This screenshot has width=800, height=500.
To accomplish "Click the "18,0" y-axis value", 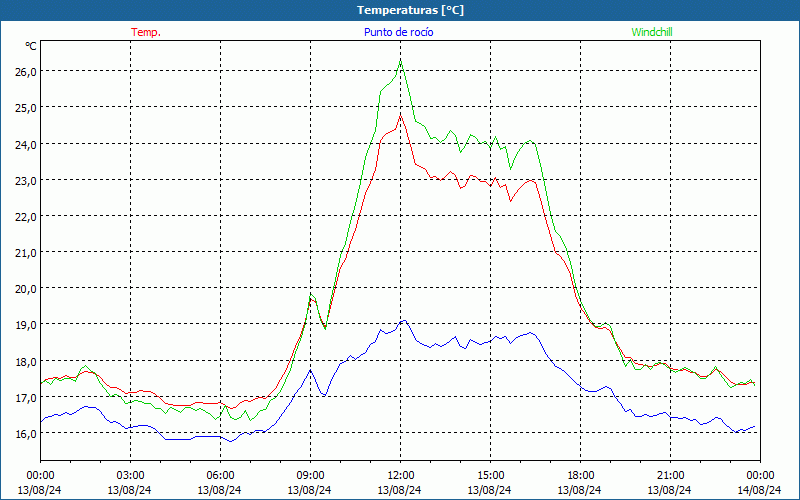I will [26, 361].
